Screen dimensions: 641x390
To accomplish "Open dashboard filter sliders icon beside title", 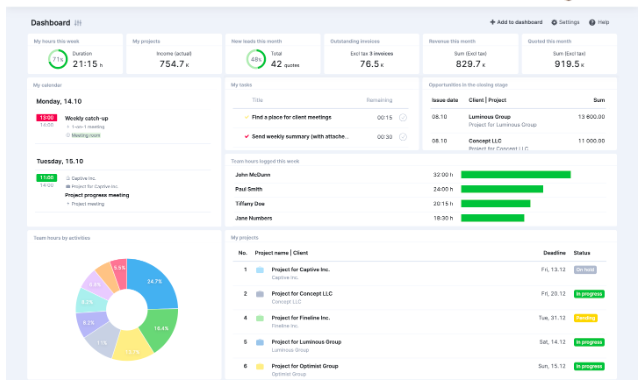I will 78,23.
